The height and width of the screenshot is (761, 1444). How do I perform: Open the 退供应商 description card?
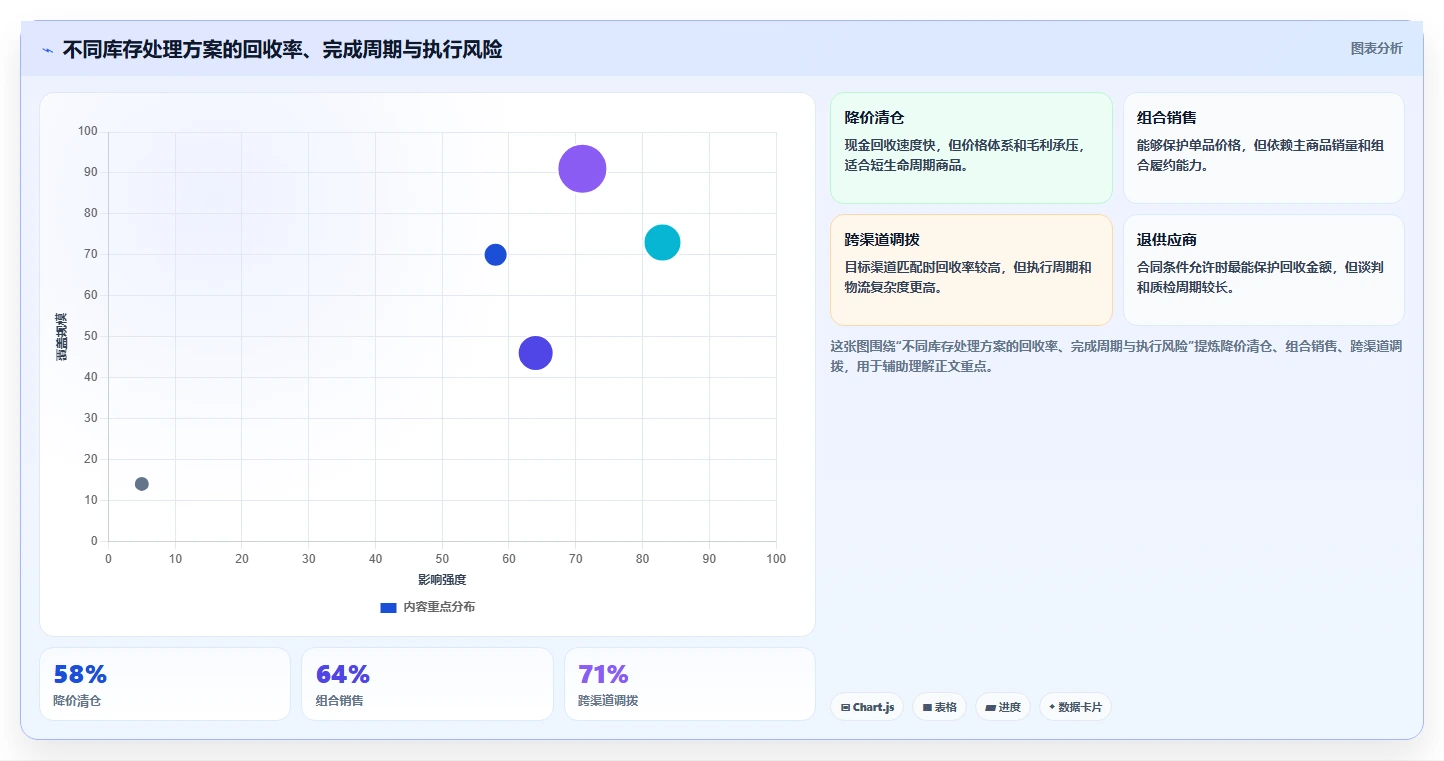pos(1263,270)
